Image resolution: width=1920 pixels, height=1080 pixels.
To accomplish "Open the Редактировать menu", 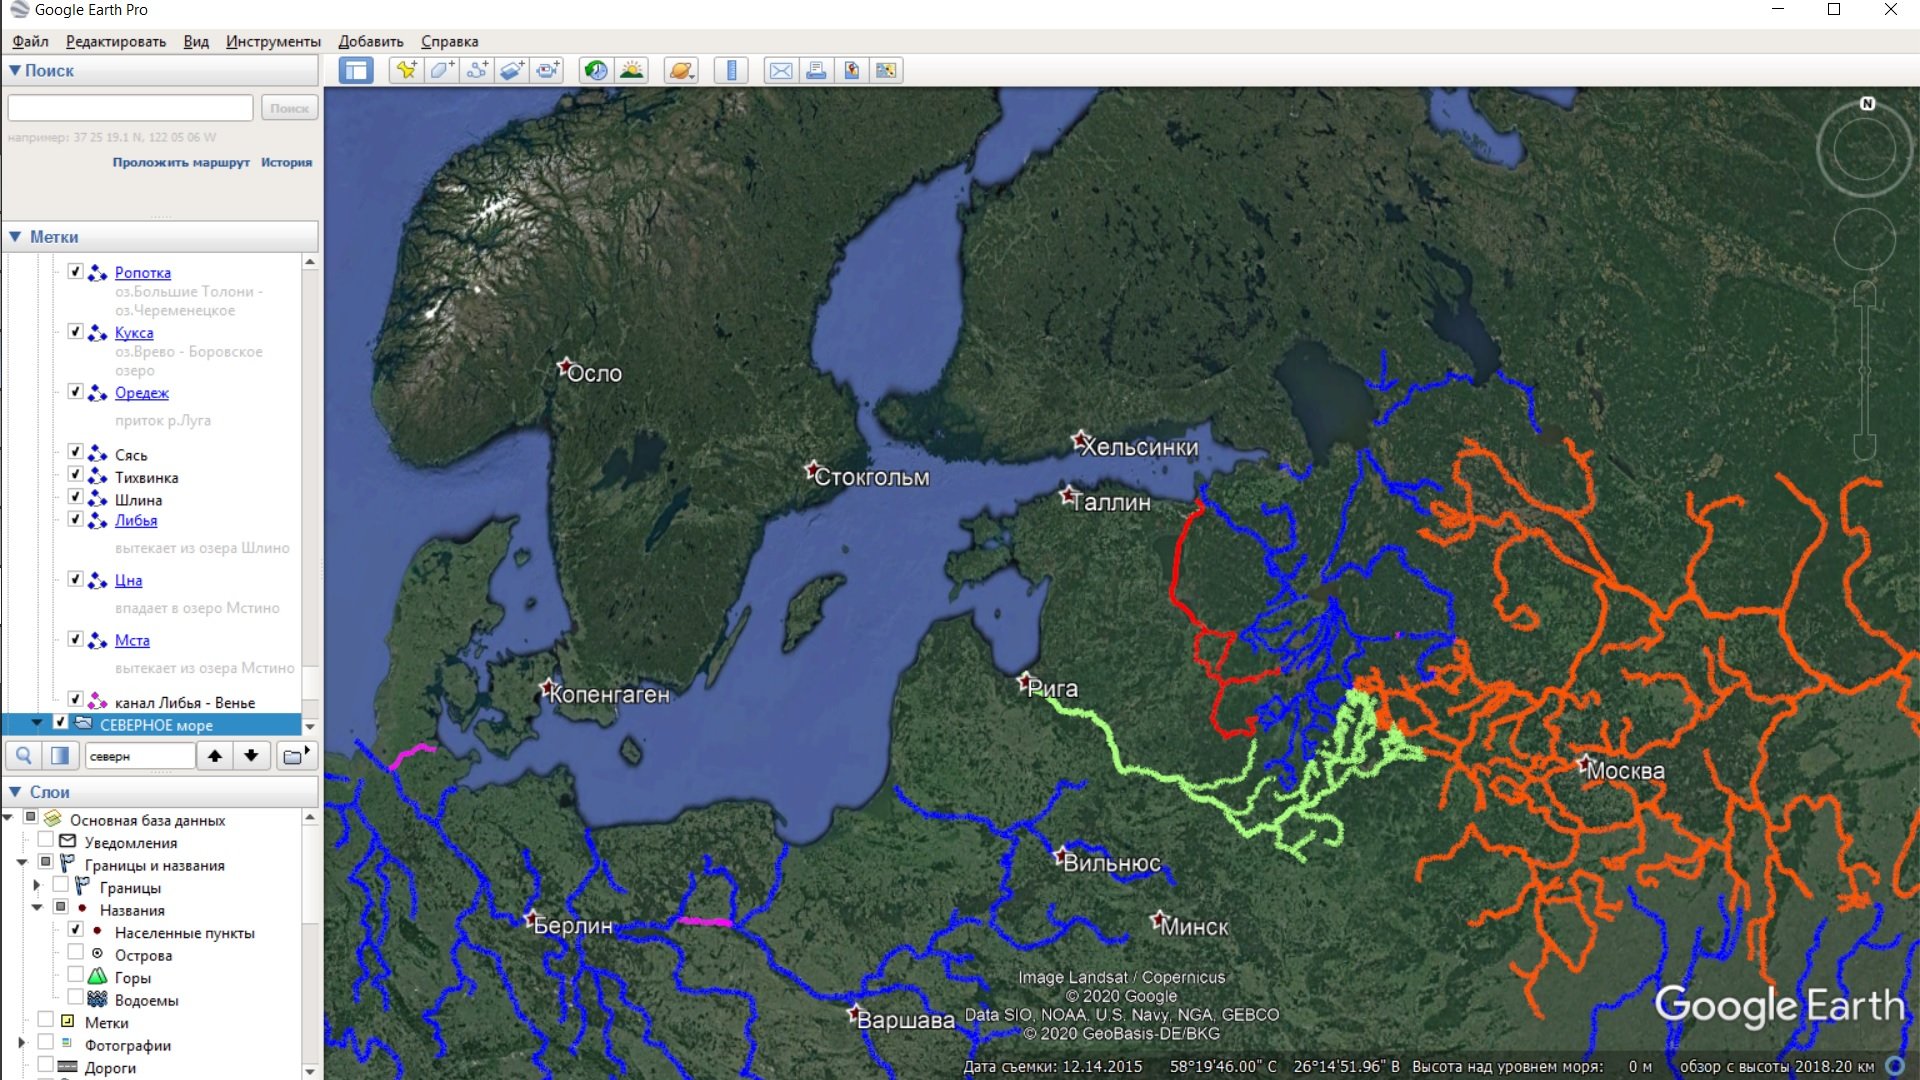I will (x=116, y=41).
